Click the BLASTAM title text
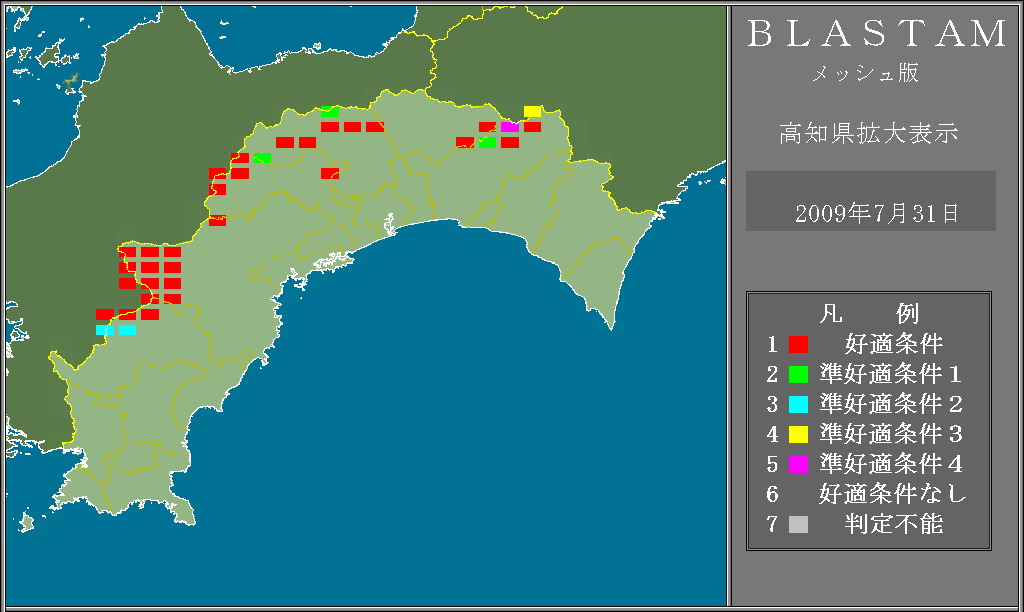The width and height of the screenshot is (1024, 612). (x=877, y=34)
